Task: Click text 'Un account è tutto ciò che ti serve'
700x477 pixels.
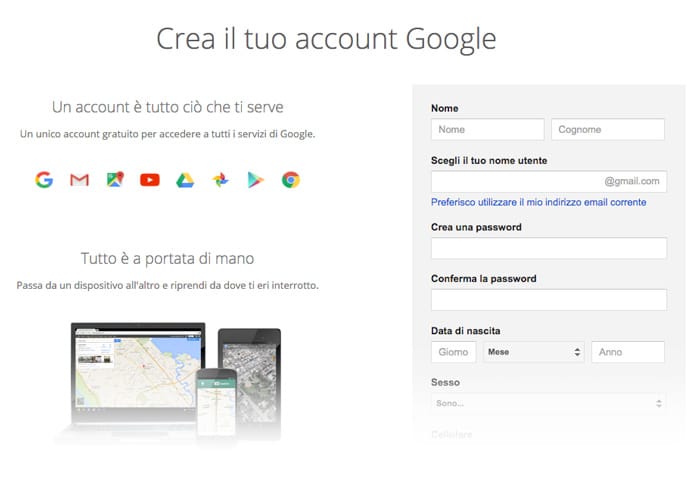Action: [x=167, y=107]
